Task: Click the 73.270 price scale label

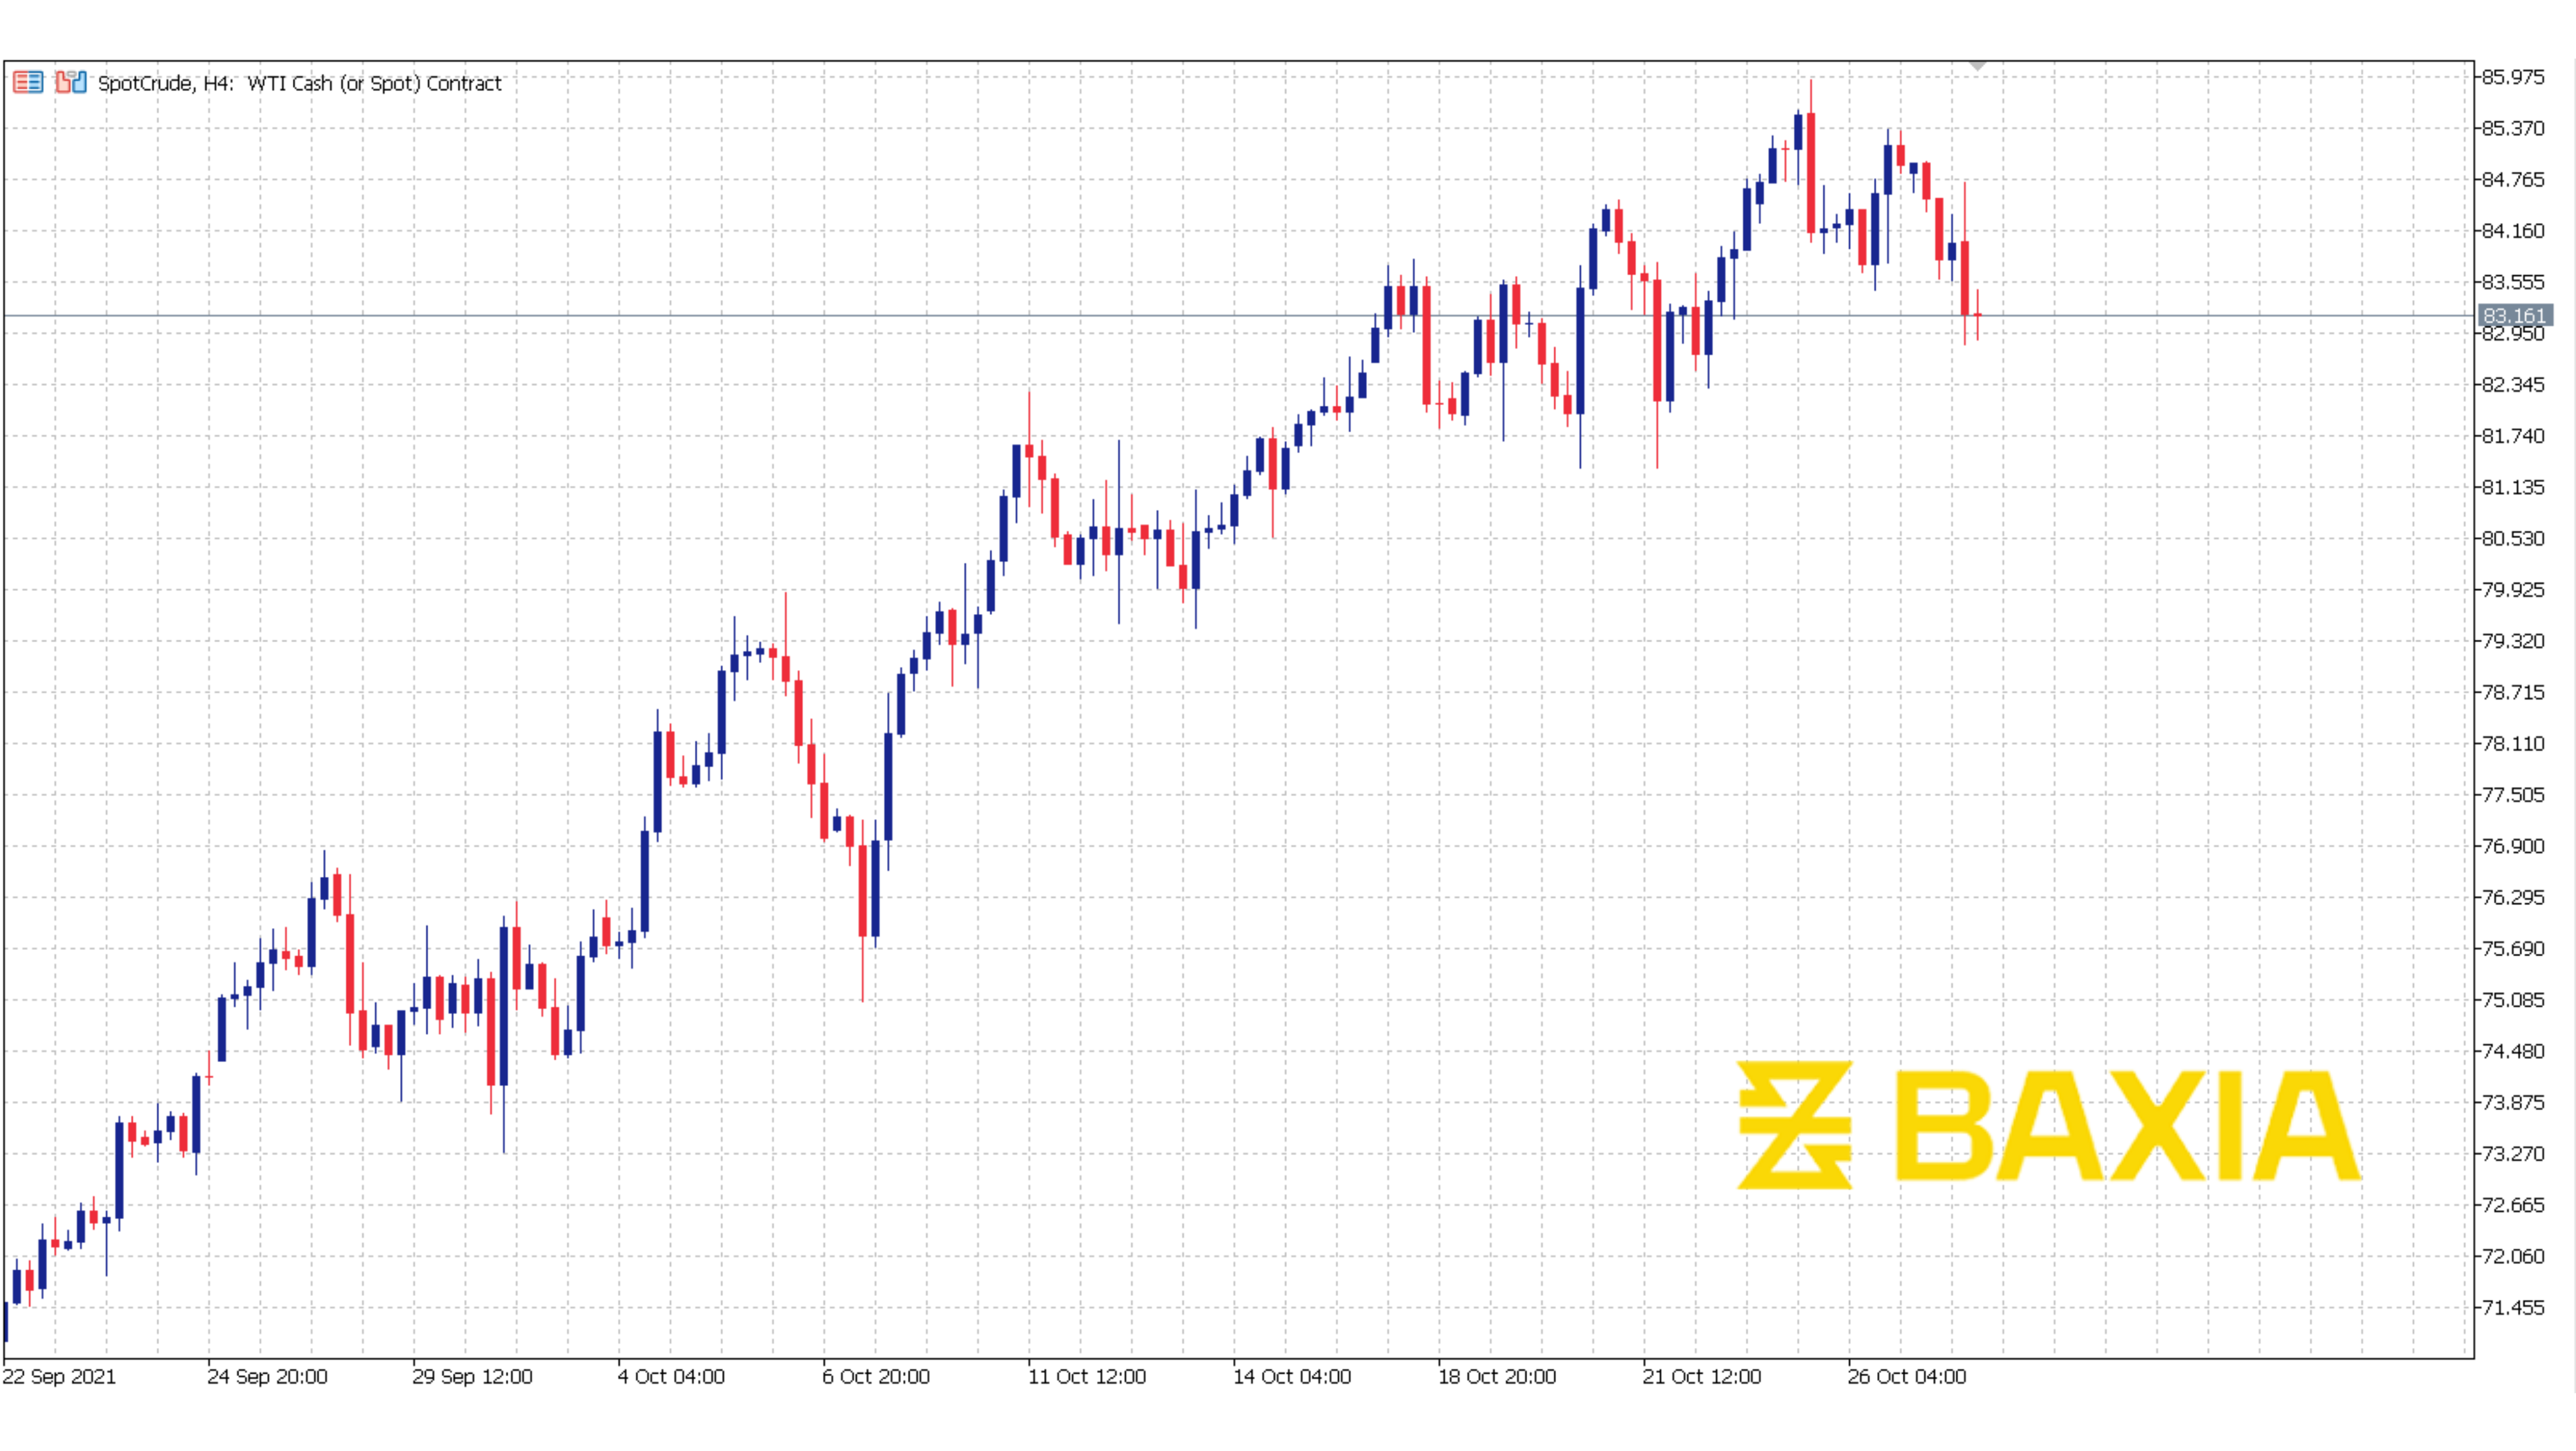Action: pyautogui.click(x=2513, y=1154)
